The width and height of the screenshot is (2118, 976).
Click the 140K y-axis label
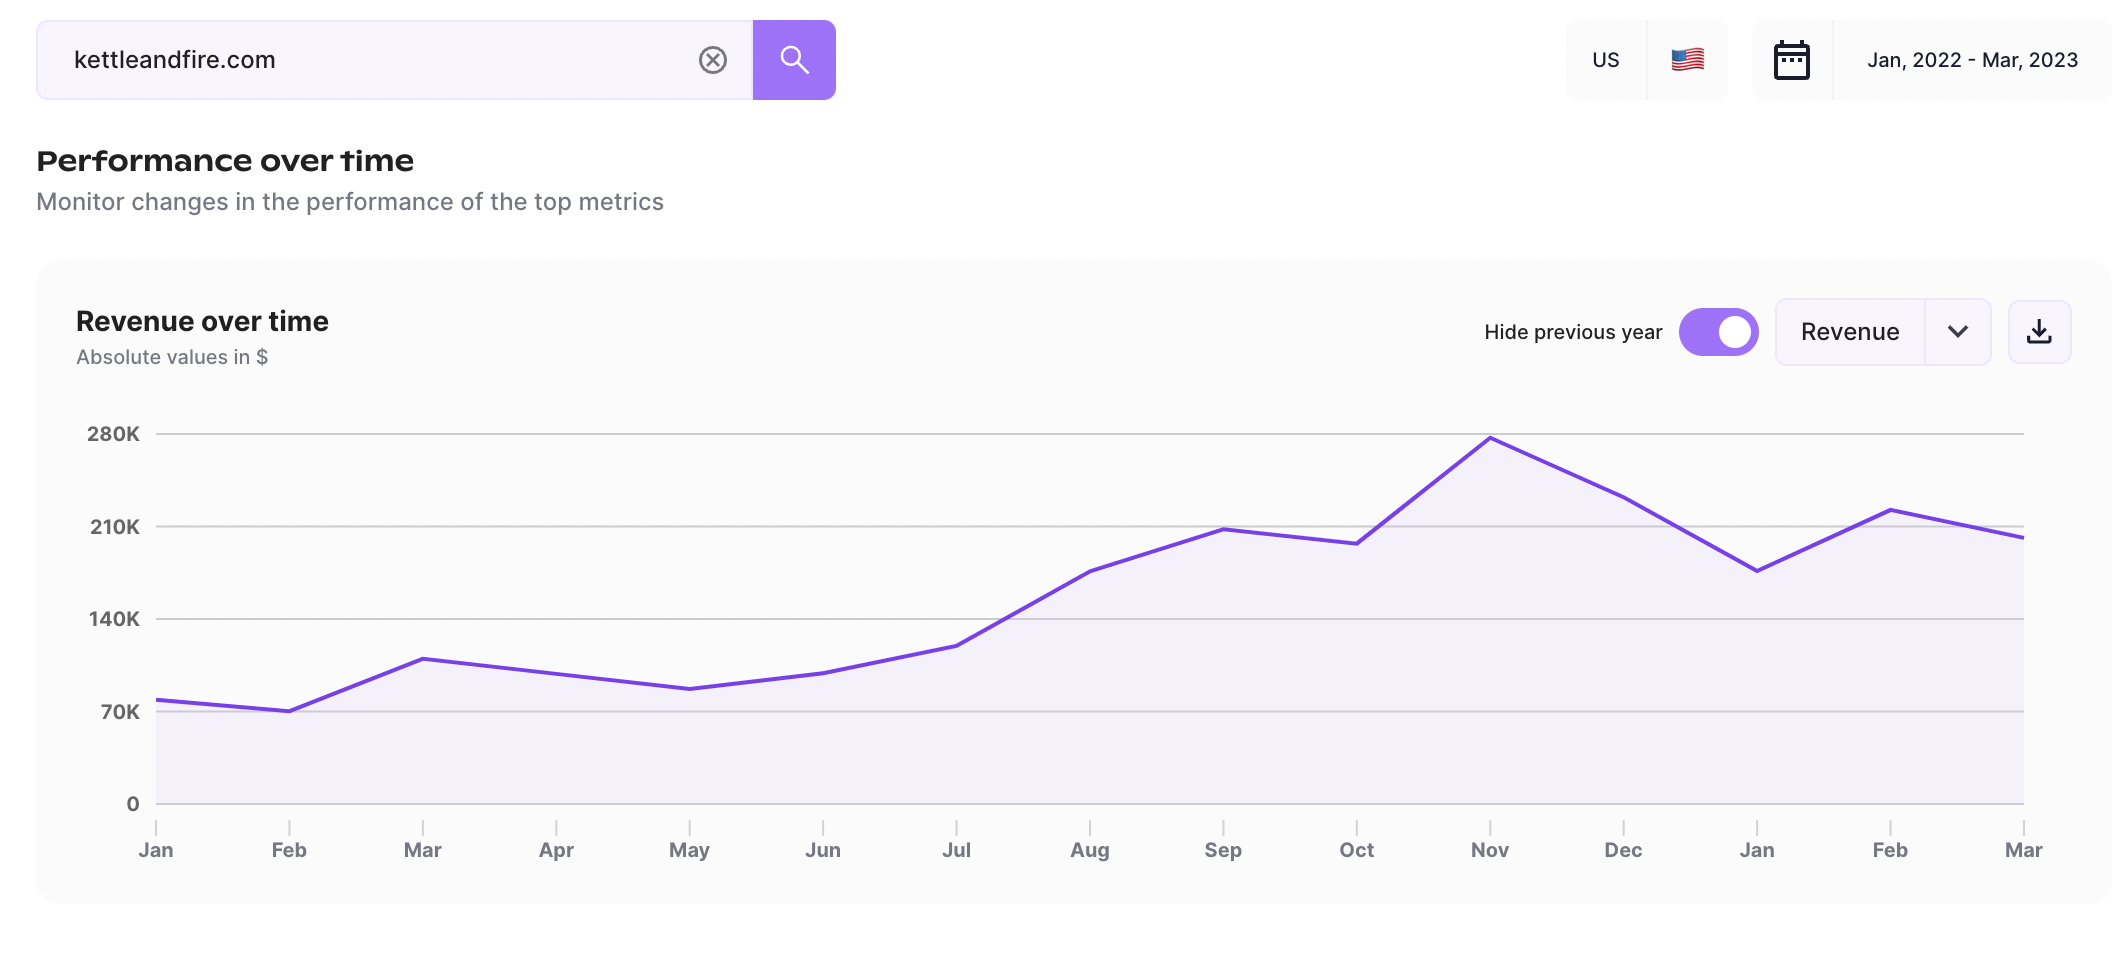pos(114,619)
